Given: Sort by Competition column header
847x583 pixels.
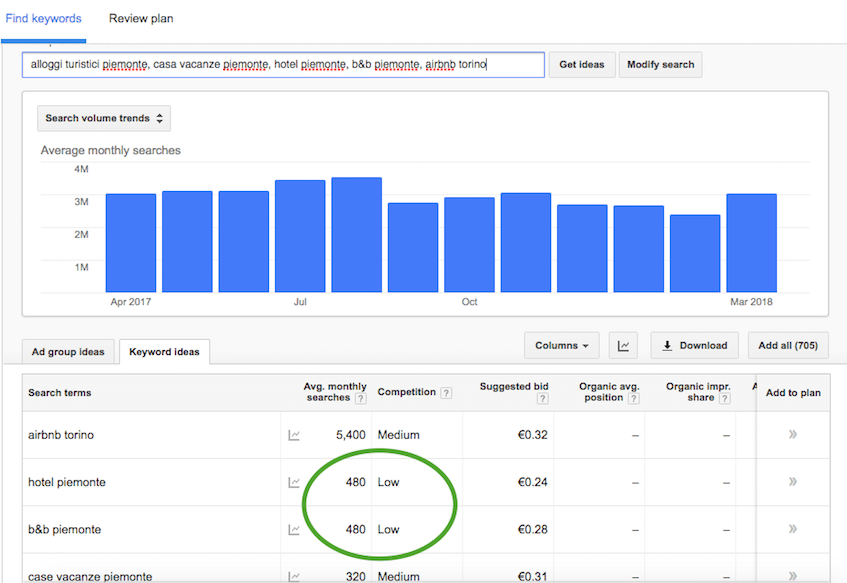Looking at the screenshot, I should pyautogui.click(x=406, y=392).
